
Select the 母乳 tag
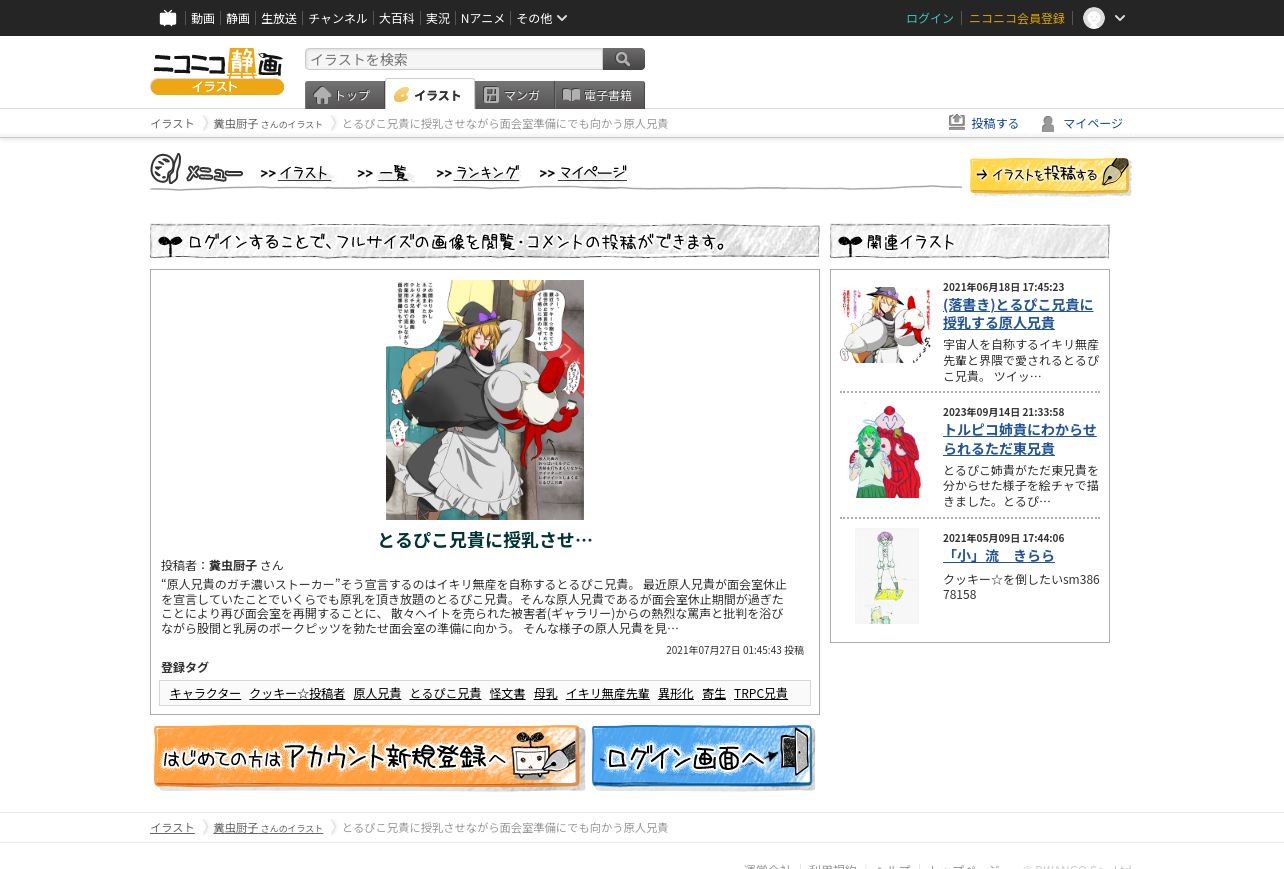point(545,693)
